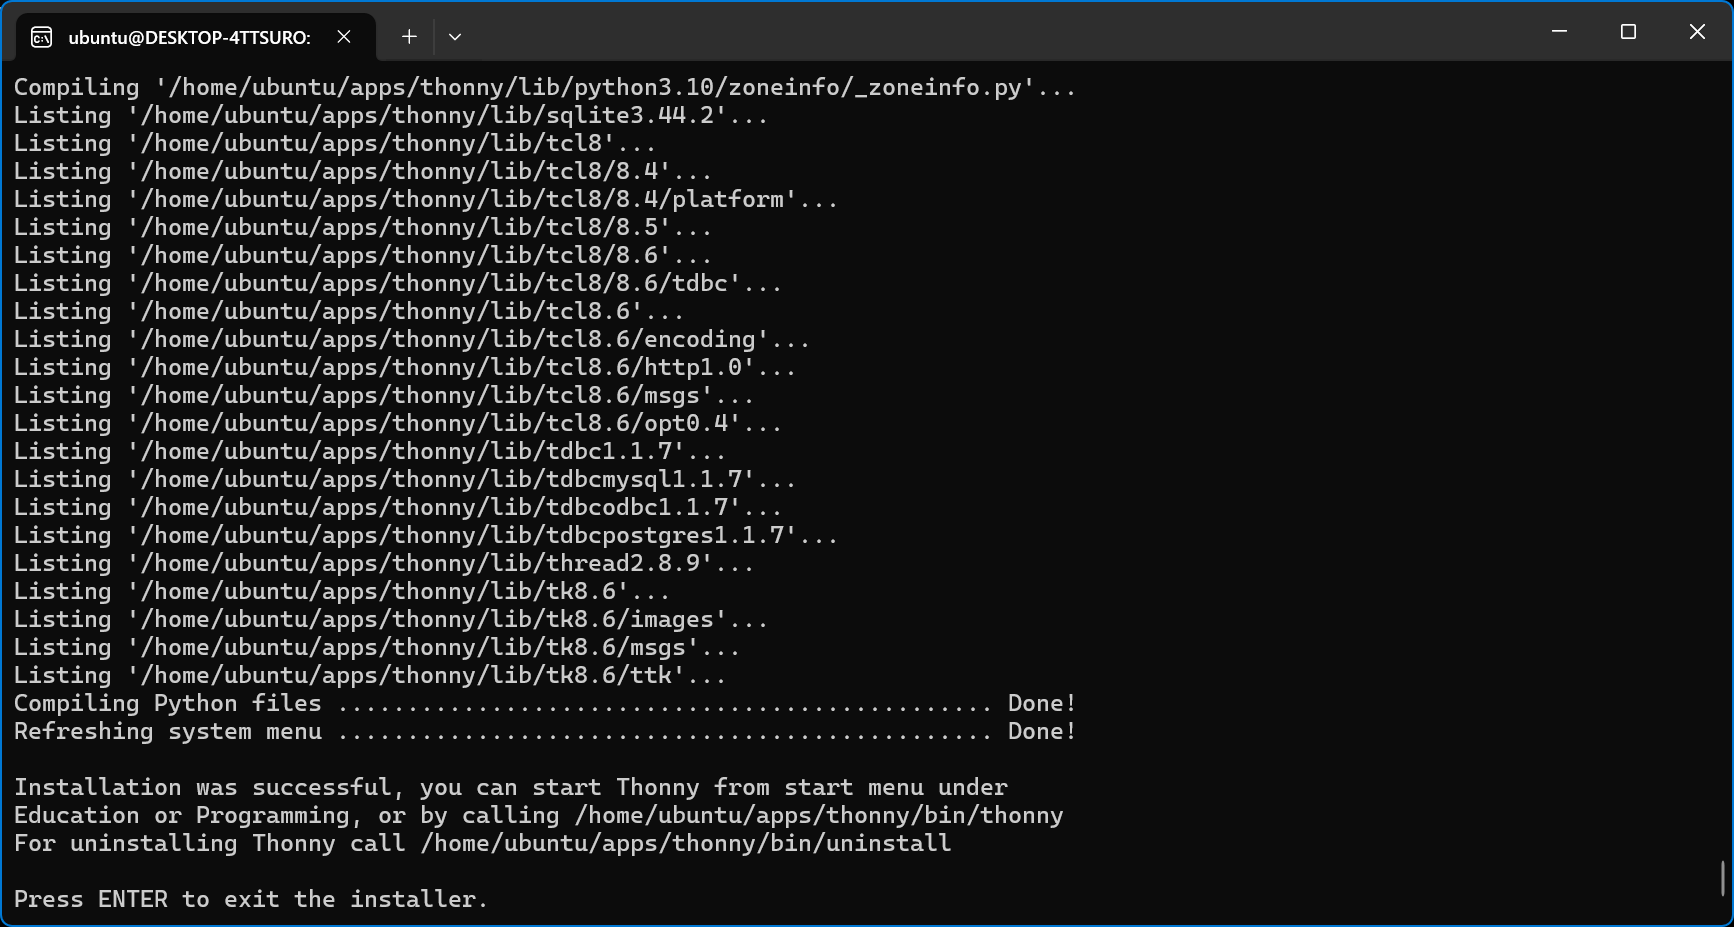Image resolution: width=1734 pixels, height=927 pixels.
Task: Close the terminal window
Action: 1697,32
